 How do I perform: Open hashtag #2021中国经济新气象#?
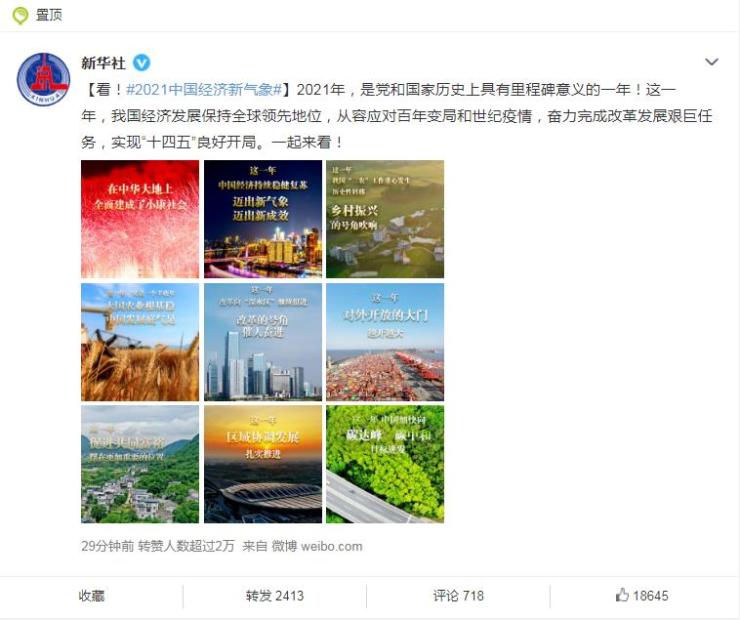(204, 89)
